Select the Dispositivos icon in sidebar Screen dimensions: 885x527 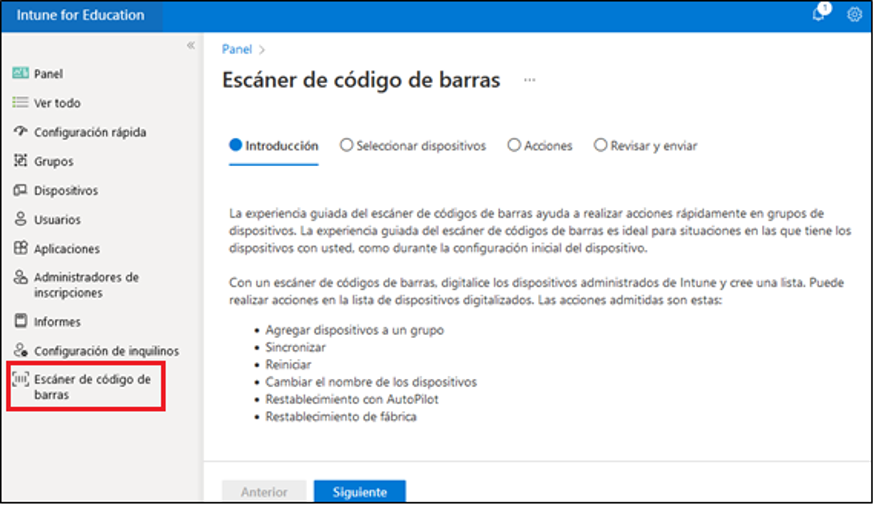[20, 190]
